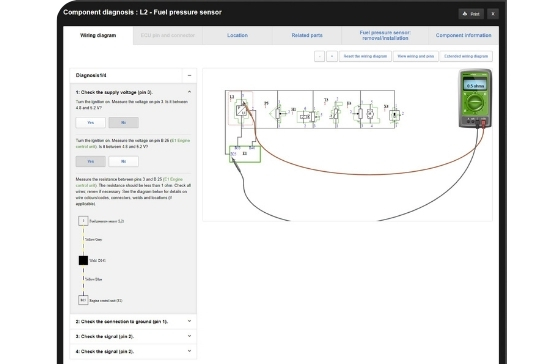This screenshot has width=544, height=364.
Task: Open Fuel pressure sensor removal/installation tab
Action: point(385,35)
